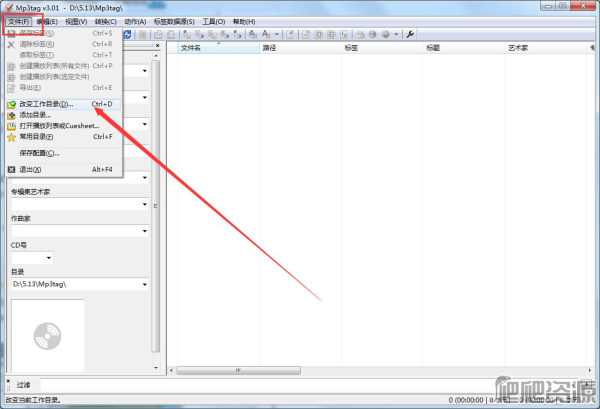Viewport: 600px width, 409px height.
Task: Click the tag panel vertical scrollbar
Action: click(x=155, y=200)
